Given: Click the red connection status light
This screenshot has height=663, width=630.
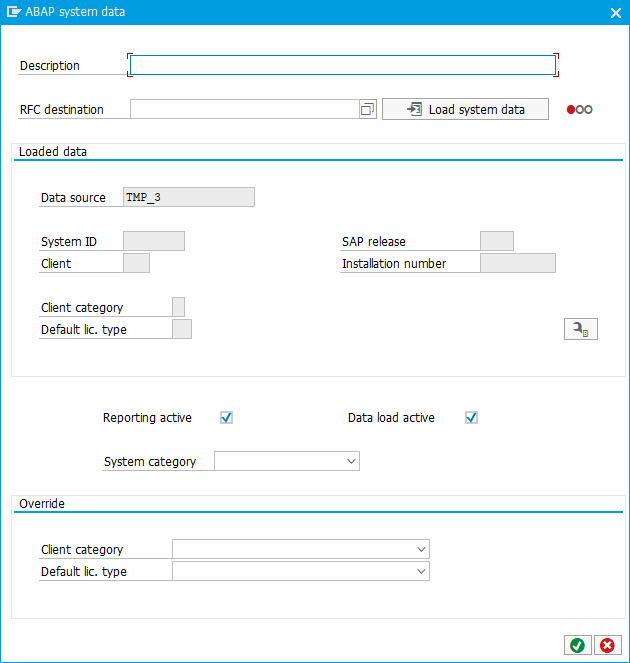Looking at the screenshot, I should click(x=571, y=110).
